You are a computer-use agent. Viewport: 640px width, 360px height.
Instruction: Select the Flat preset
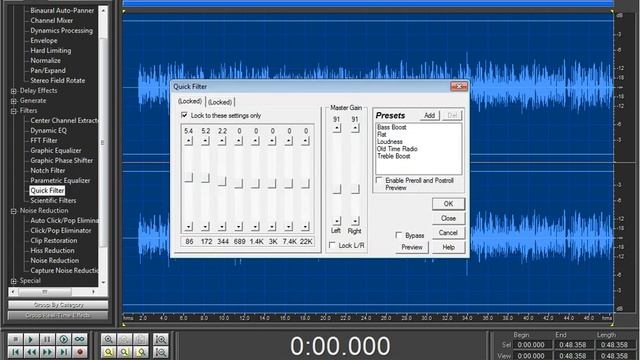[x=382, y=134]
